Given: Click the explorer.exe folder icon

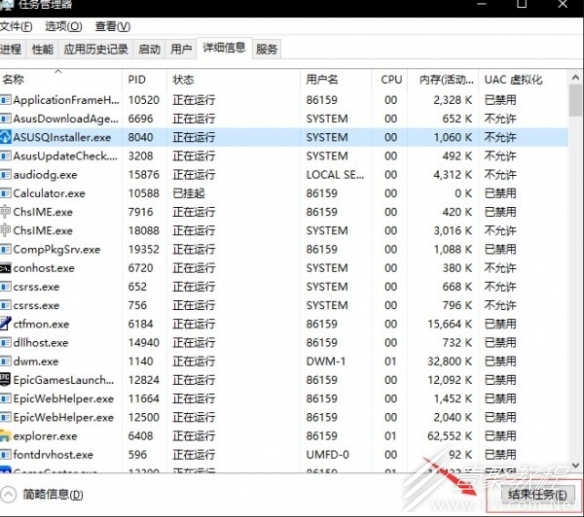Looking at the screenshot, I should click(5, 436).
